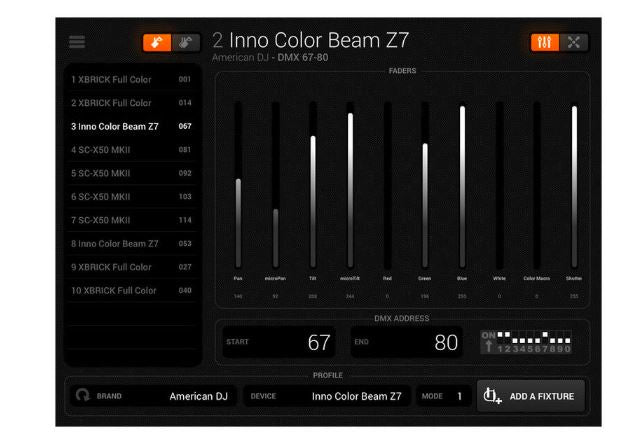Toggle the DIP switch ON display
The image size is (643, 441).
(526, 342)
